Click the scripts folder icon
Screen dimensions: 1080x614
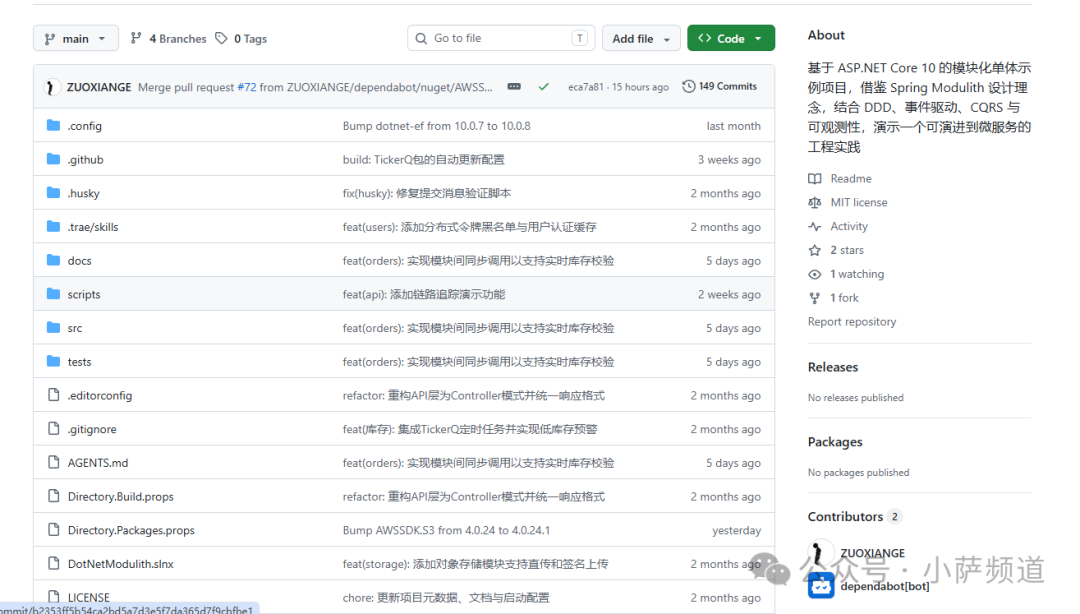53,294
